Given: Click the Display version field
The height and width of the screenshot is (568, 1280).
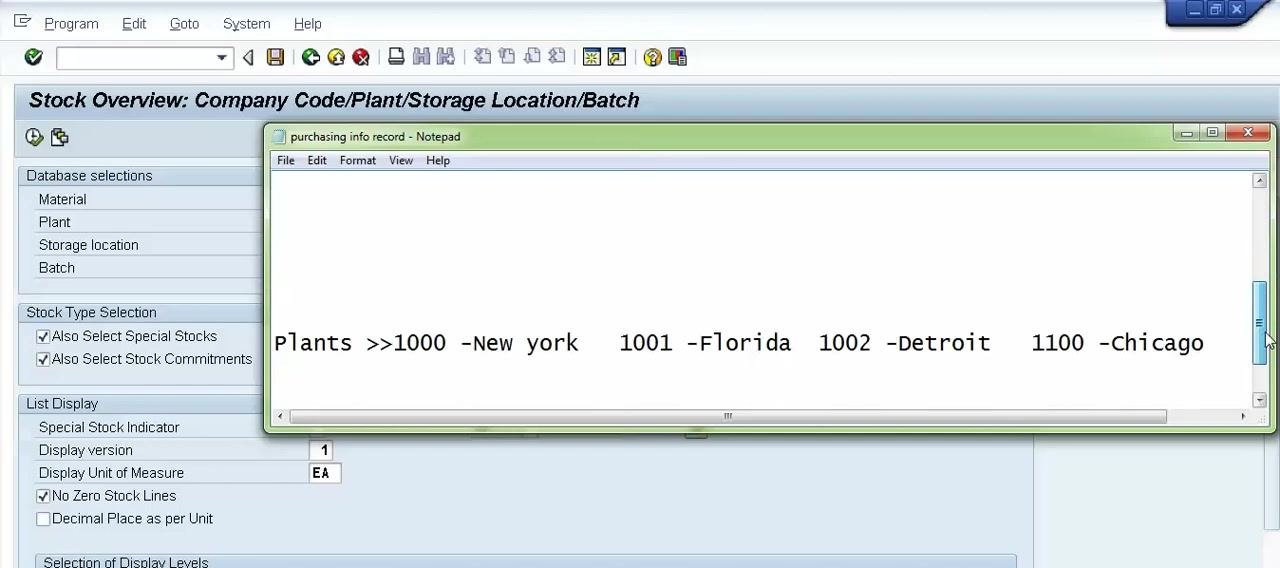Looking at the screenshot, I should 322,450.
